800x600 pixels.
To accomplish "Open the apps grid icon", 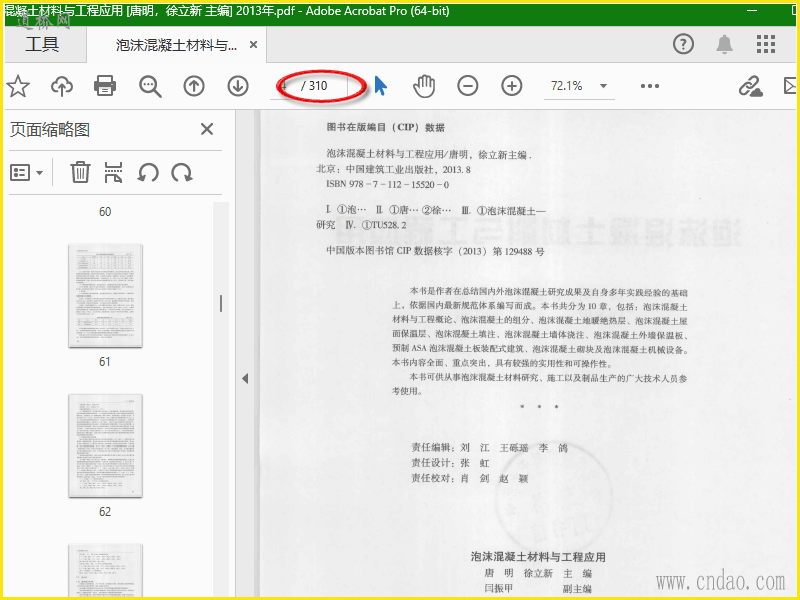I will click(766, 44).
